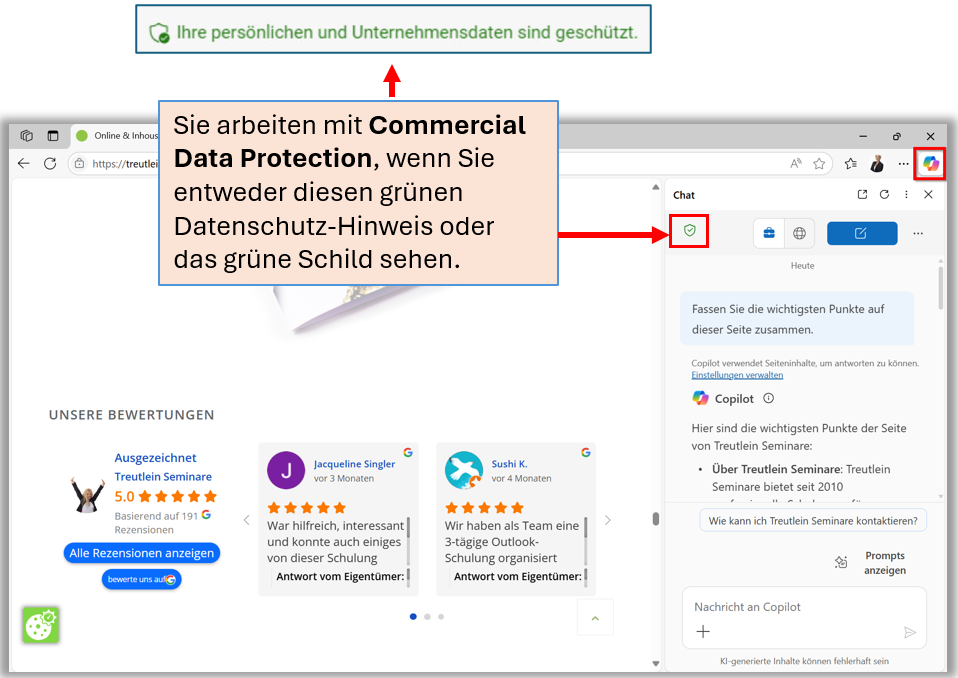Open Copilot chat in a new window
The width and height of the screenshot is (958, 678).
pyautogui.click(x=862, y=194)
